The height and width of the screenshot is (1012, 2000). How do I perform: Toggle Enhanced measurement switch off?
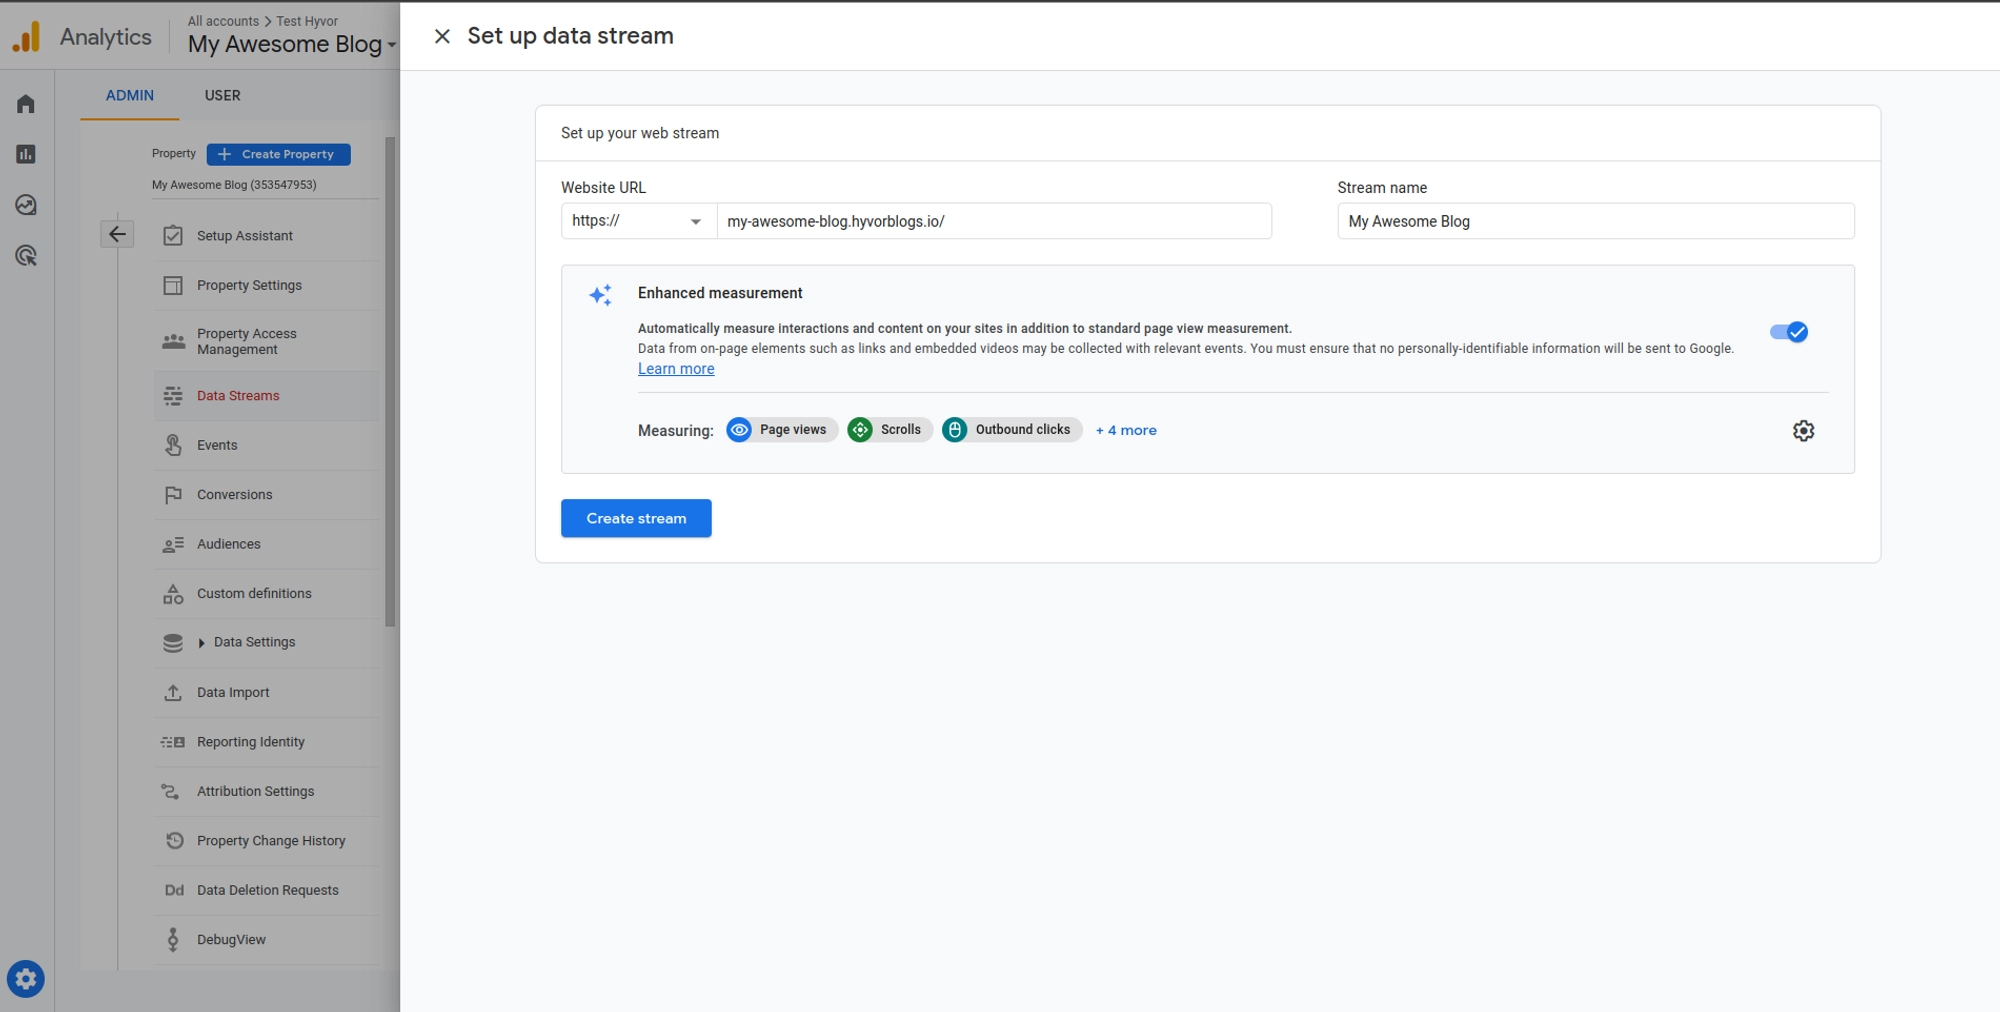click(1789, 332)
